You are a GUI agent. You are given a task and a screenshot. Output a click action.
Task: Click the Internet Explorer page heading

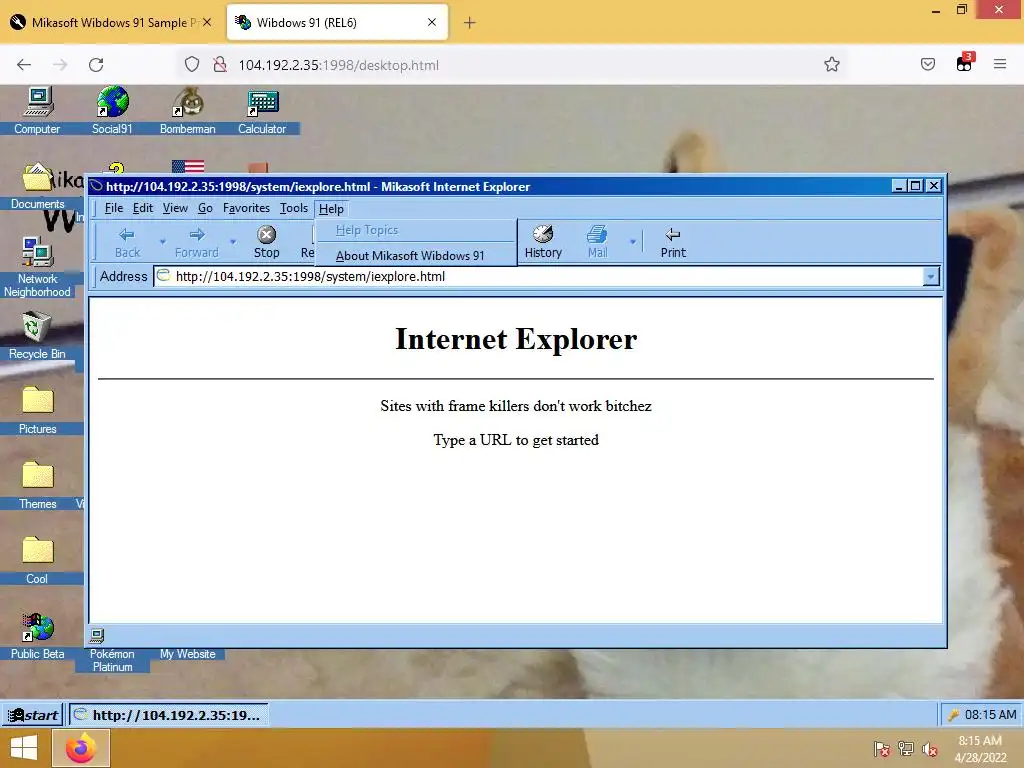pyautogui.click(x=516, y=339)
